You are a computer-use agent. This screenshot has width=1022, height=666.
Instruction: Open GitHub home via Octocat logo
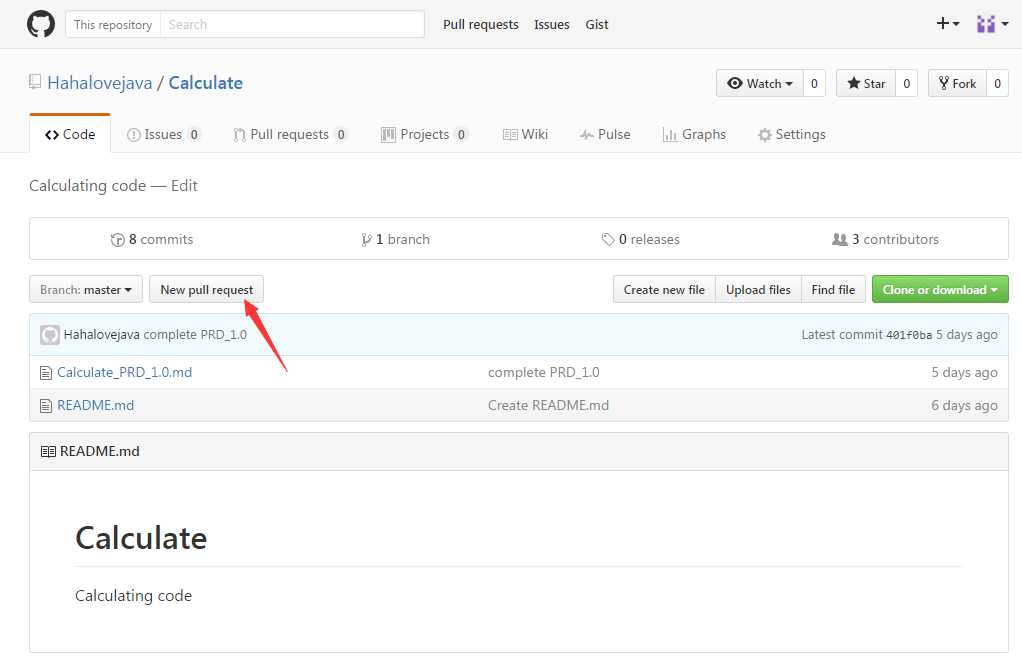pos(40,24)
